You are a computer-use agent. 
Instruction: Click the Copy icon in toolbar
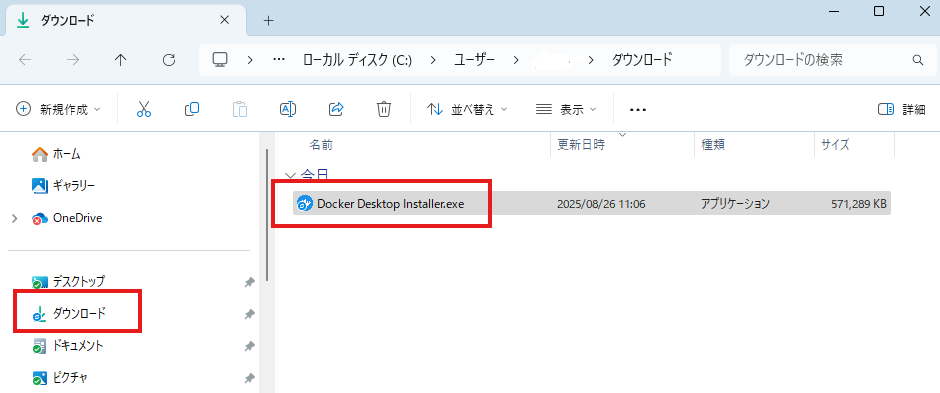pos(192,109)
